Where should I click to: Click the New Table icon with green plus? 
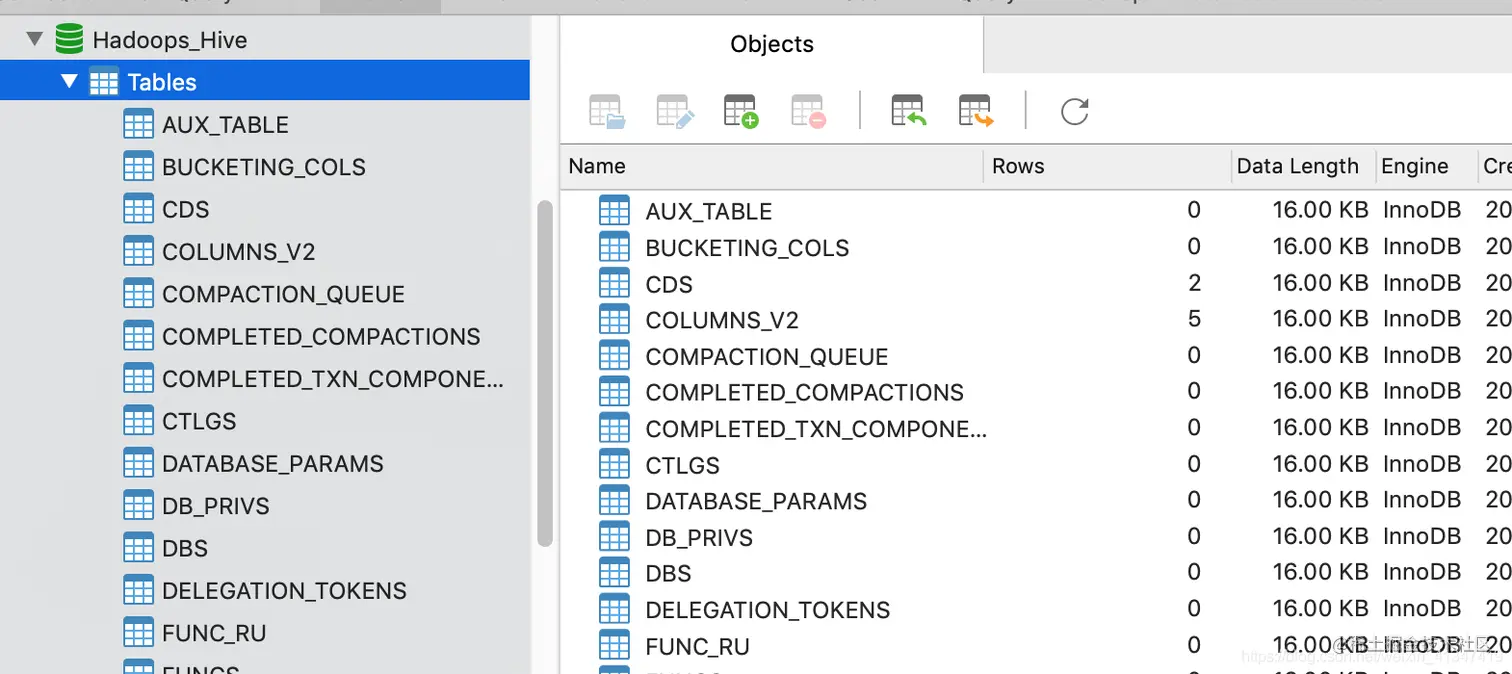click(741, 111)
